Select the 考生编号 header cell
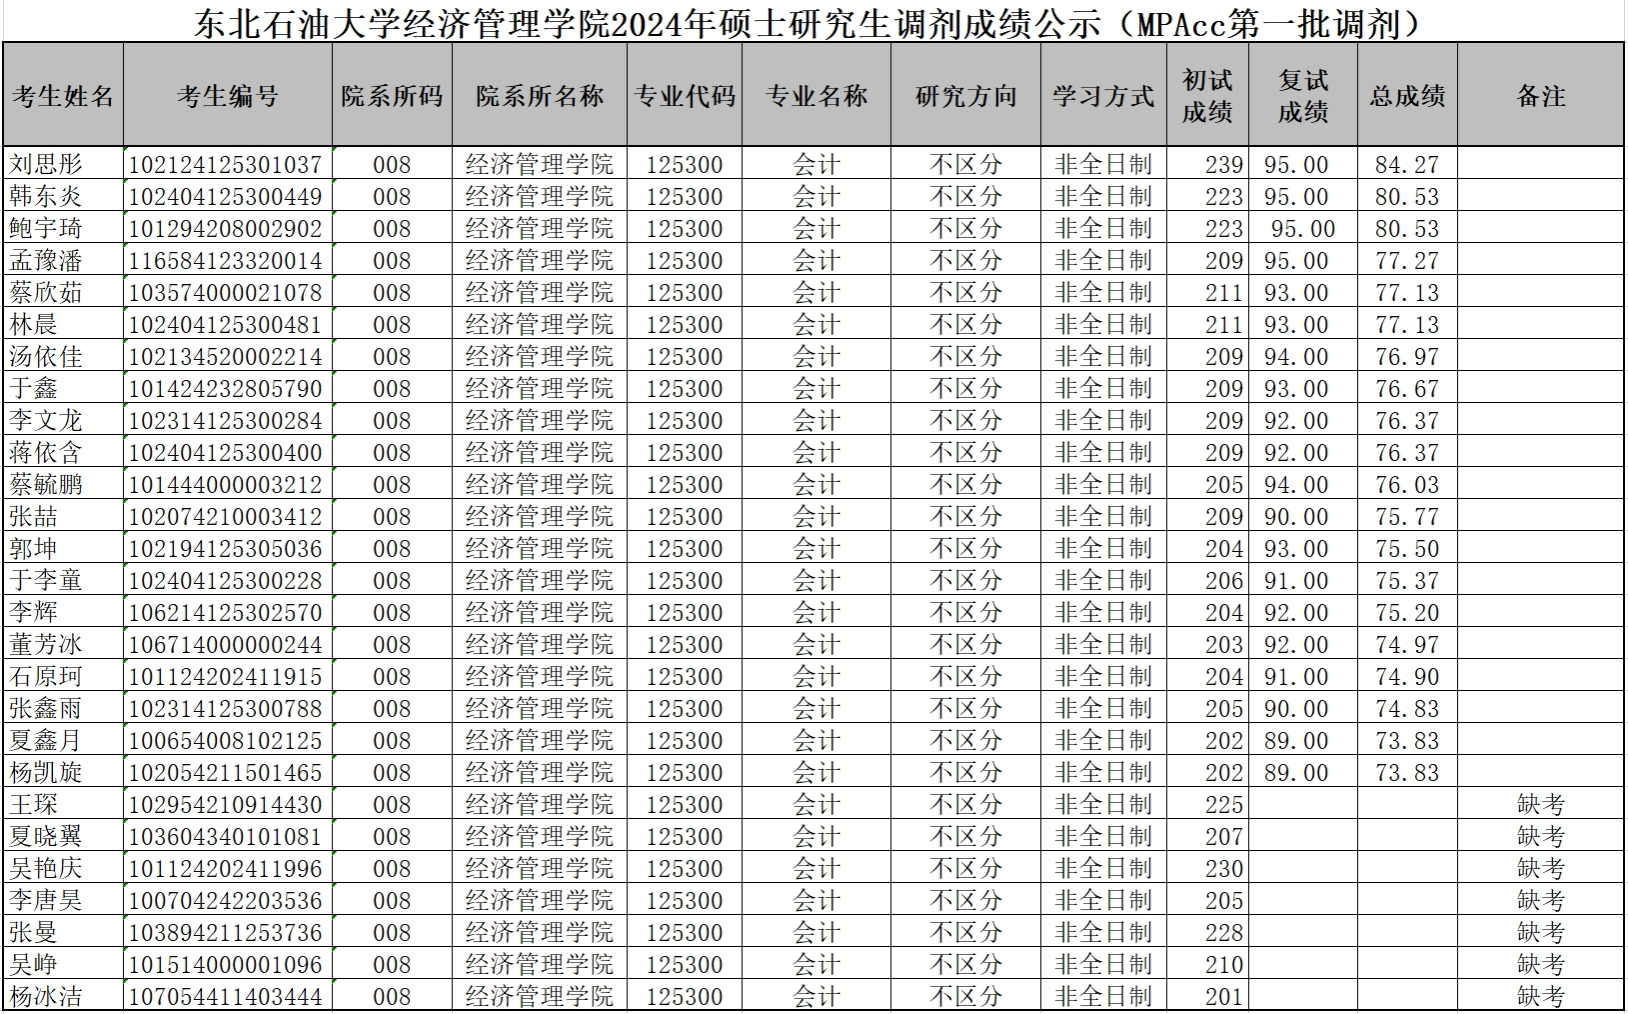The width and height of the screenshot is (1628, 1014). tap(227, 96)
